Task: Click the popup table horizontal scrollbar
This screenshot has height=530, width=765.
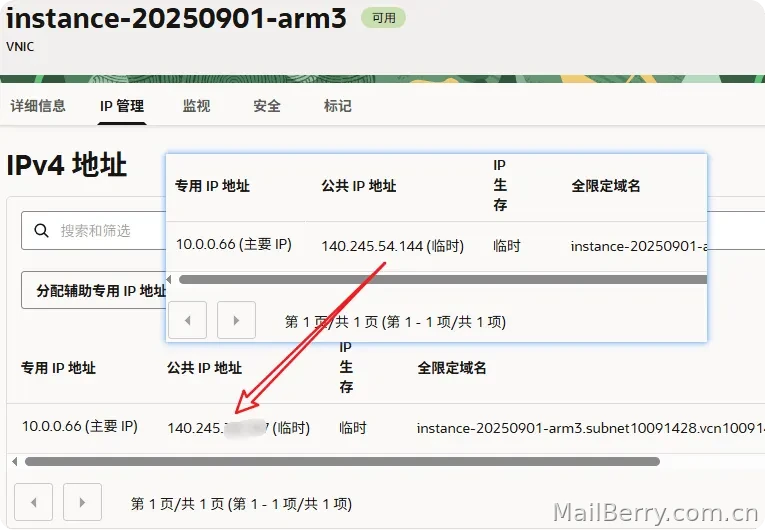Action: pyautogui.click(x=443, y=279)
